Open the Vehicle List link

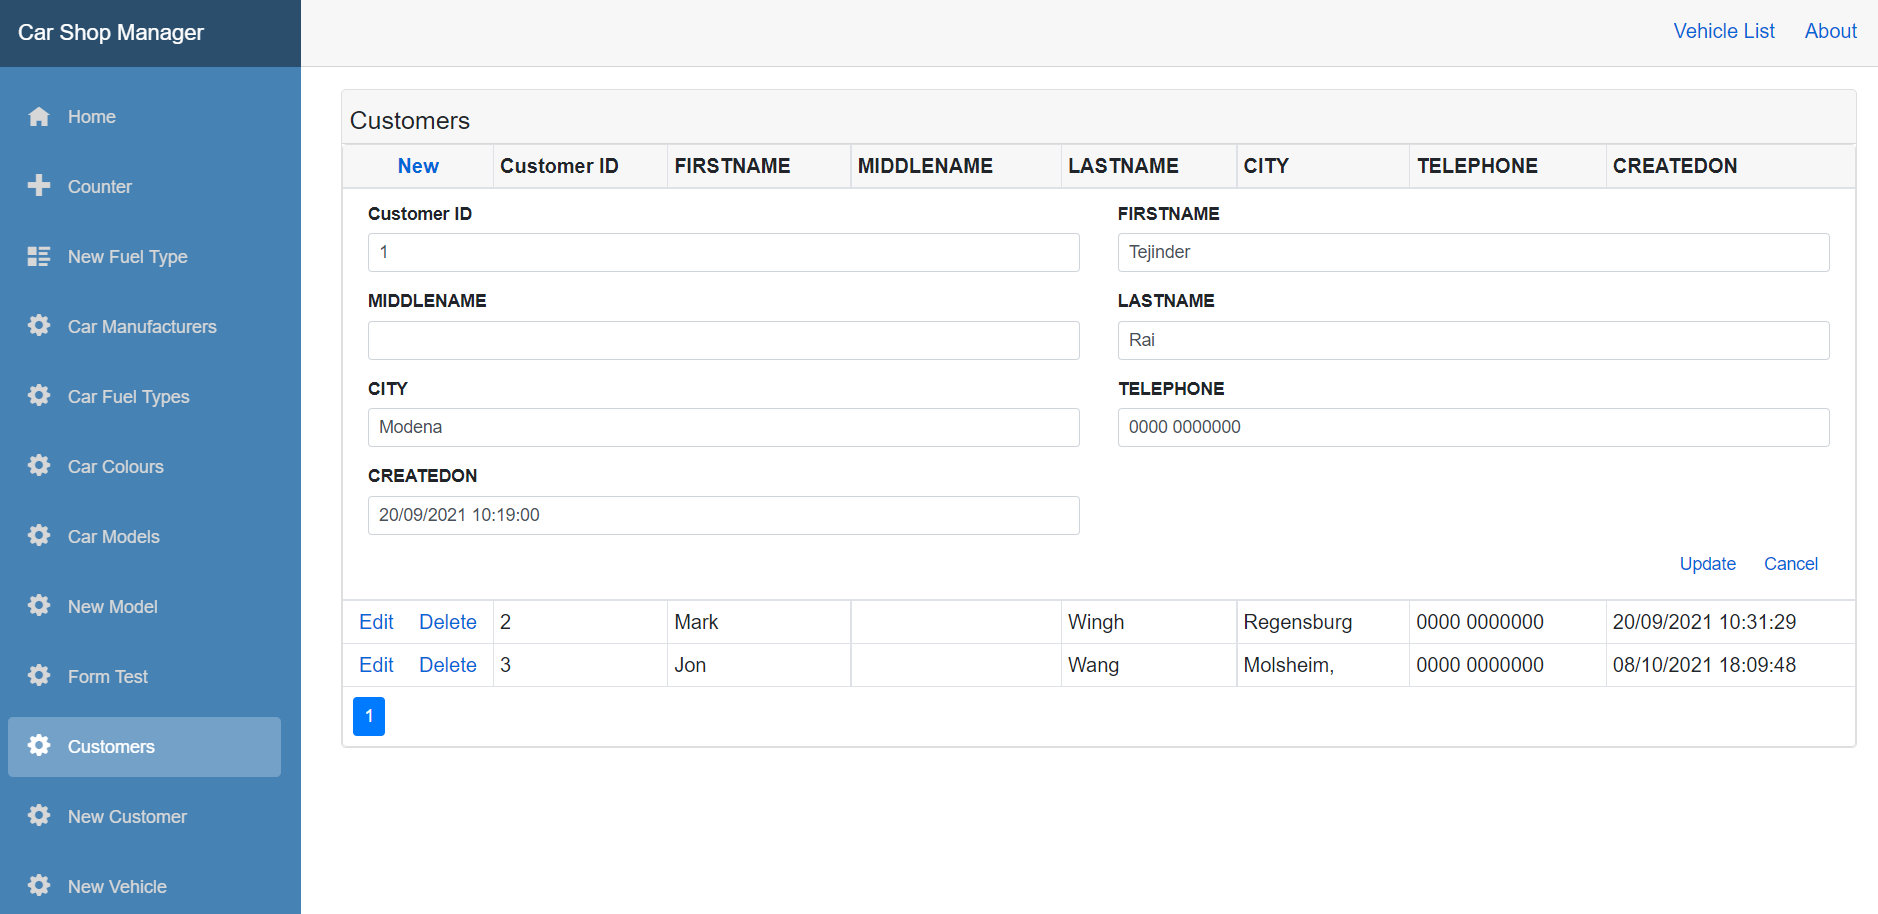1723,31
